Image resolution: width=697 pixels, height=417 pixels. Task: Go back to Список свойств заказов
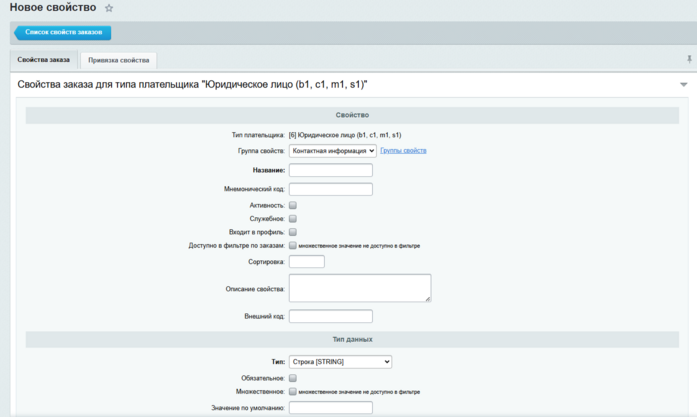pyautogui.click(x=63, y=32)
